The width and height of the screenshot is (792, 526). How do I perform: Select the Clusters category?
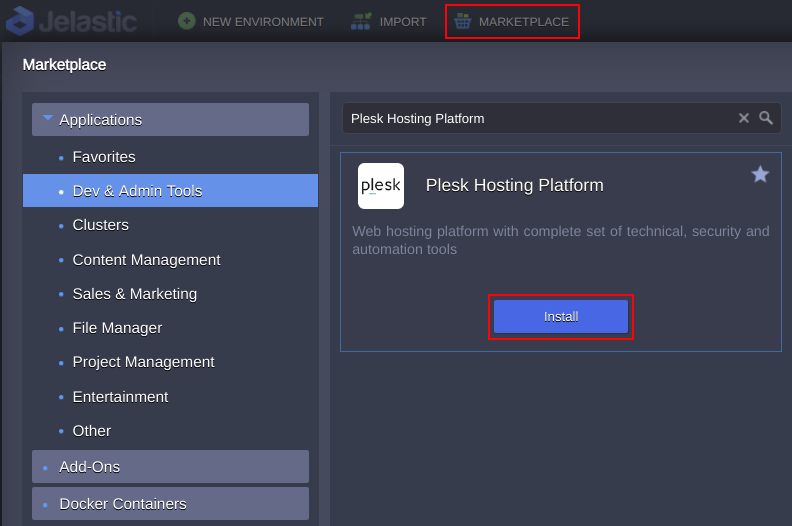(170, 225)
